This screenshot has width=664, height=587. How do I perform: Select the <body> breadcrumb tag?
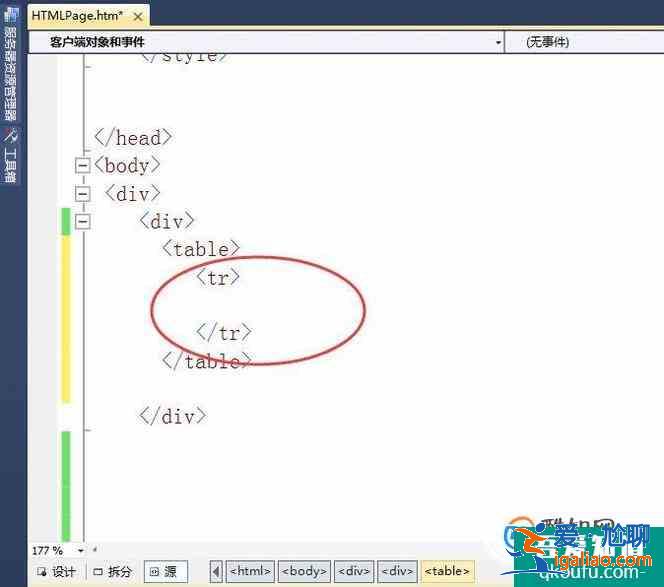click(x=304, y=571)
